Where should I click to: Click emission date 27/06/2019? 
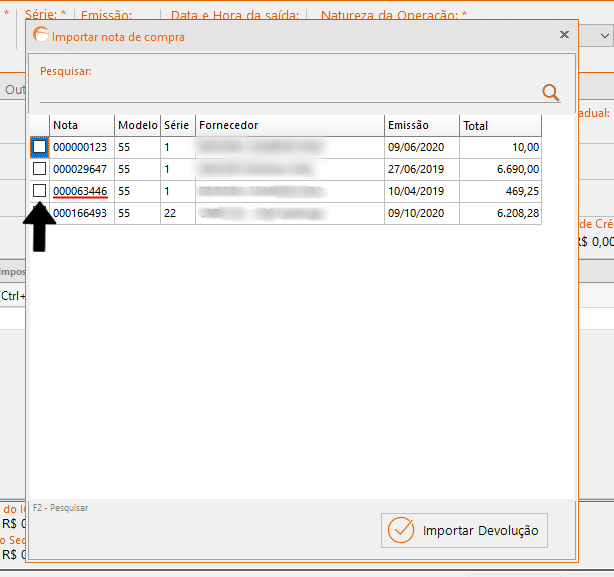tap(416, 169)
